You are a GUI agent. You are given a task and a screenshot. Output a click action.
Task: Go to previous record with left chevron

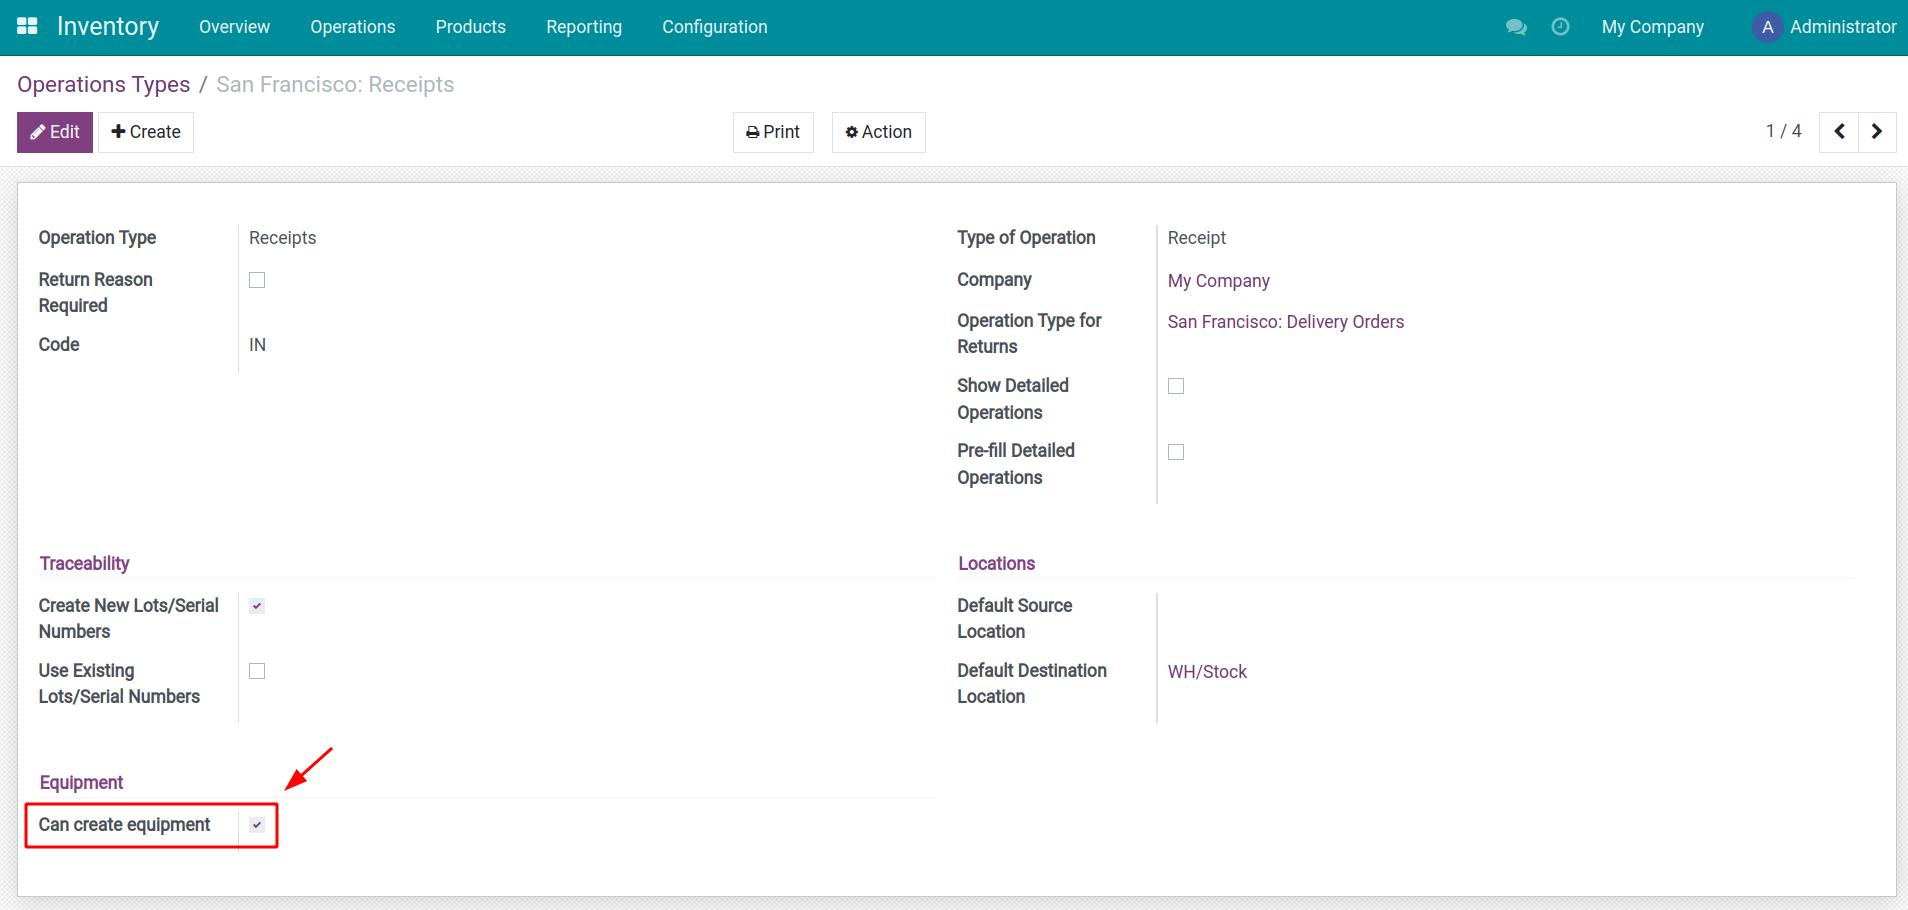pos(1839,132)
